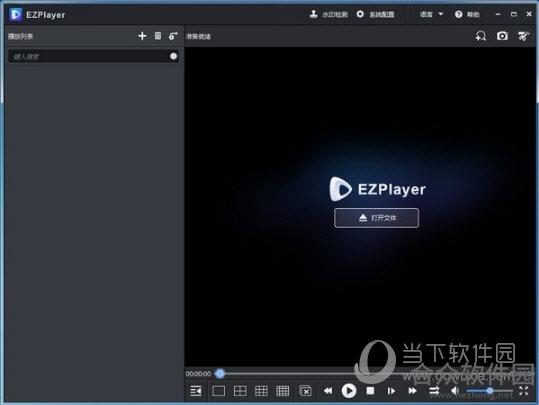Screen dimensions: 539x405
Task: Open system configuration gear
Action: [x=375, y=14]
